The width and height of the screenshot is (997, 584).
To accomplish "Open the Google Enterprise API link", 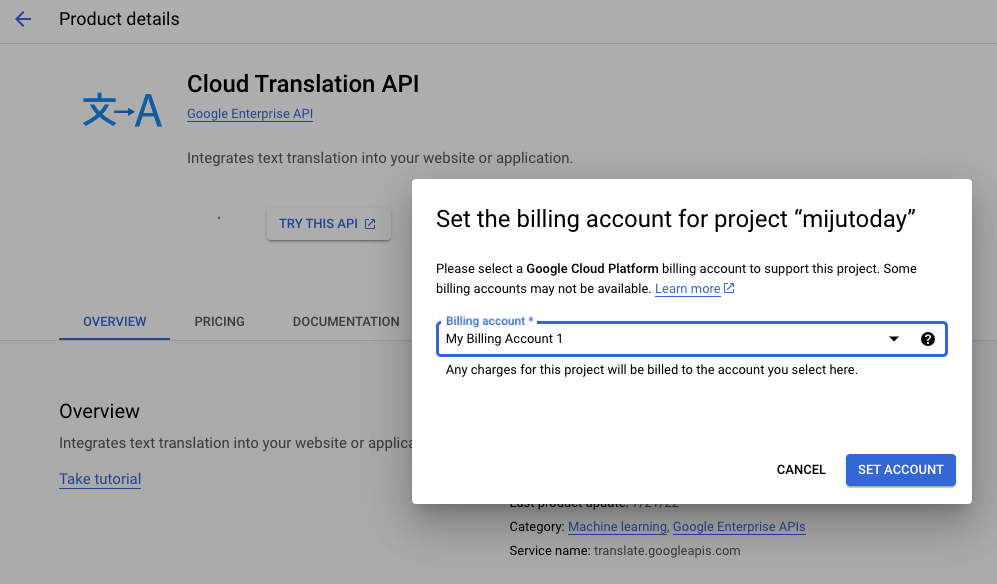I will pyautogui.click(x=250, y=114).
